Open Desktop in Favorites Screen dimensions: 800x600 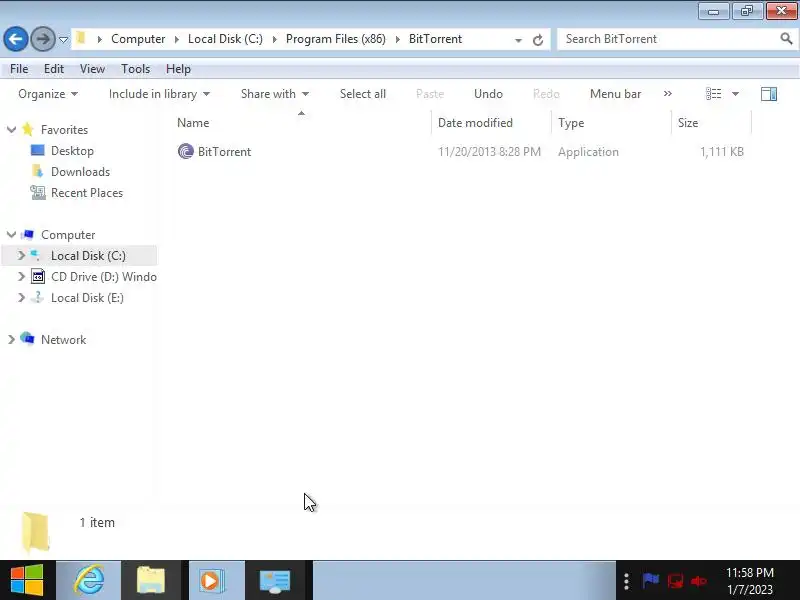pos(72,151)
